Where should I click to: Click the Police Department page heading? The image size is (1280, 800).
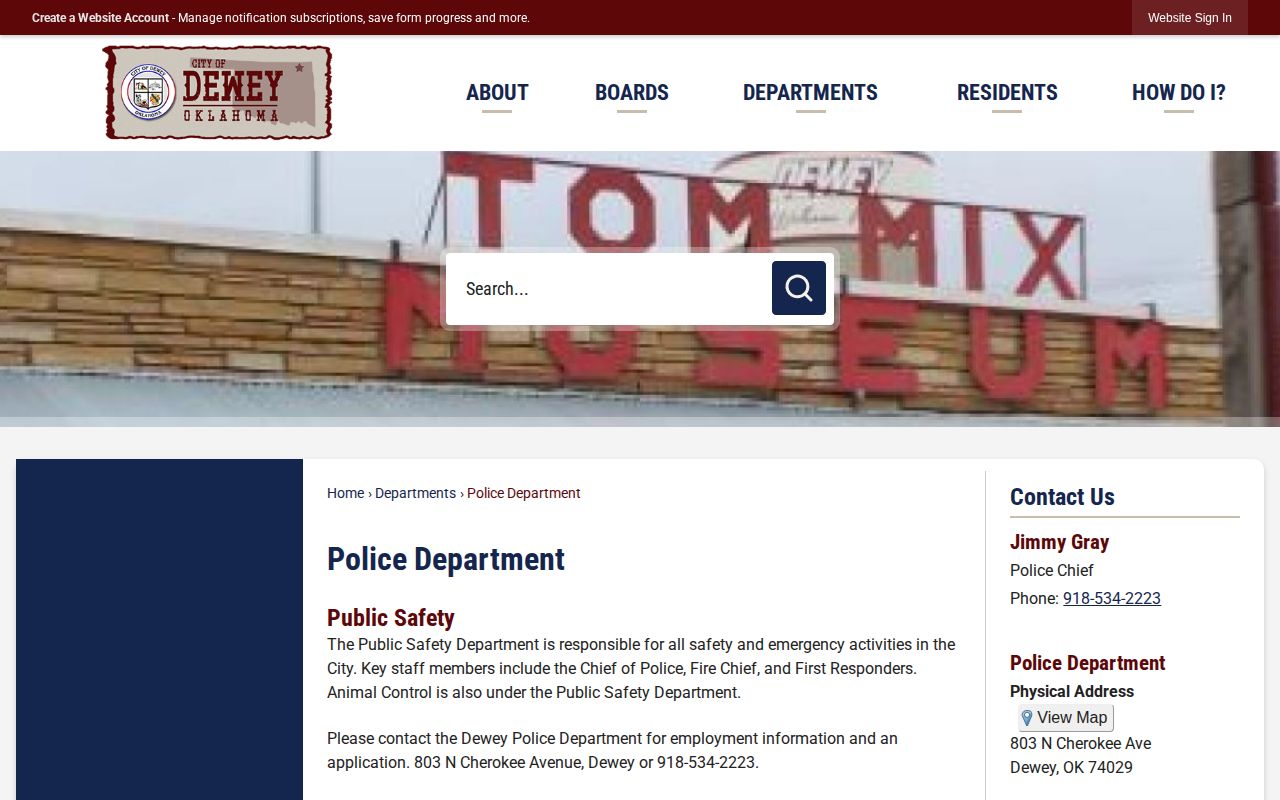[446, 559]
